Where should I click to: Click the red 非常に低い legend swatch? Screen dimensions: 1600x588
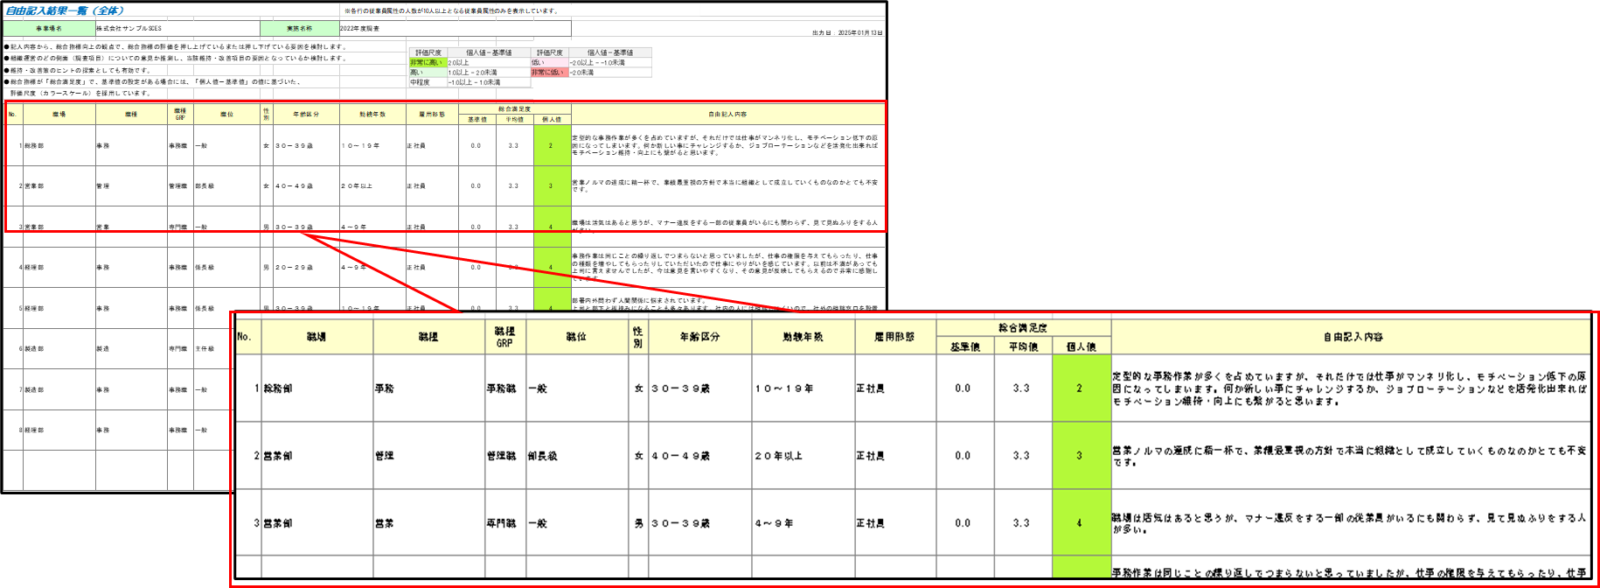548,72
